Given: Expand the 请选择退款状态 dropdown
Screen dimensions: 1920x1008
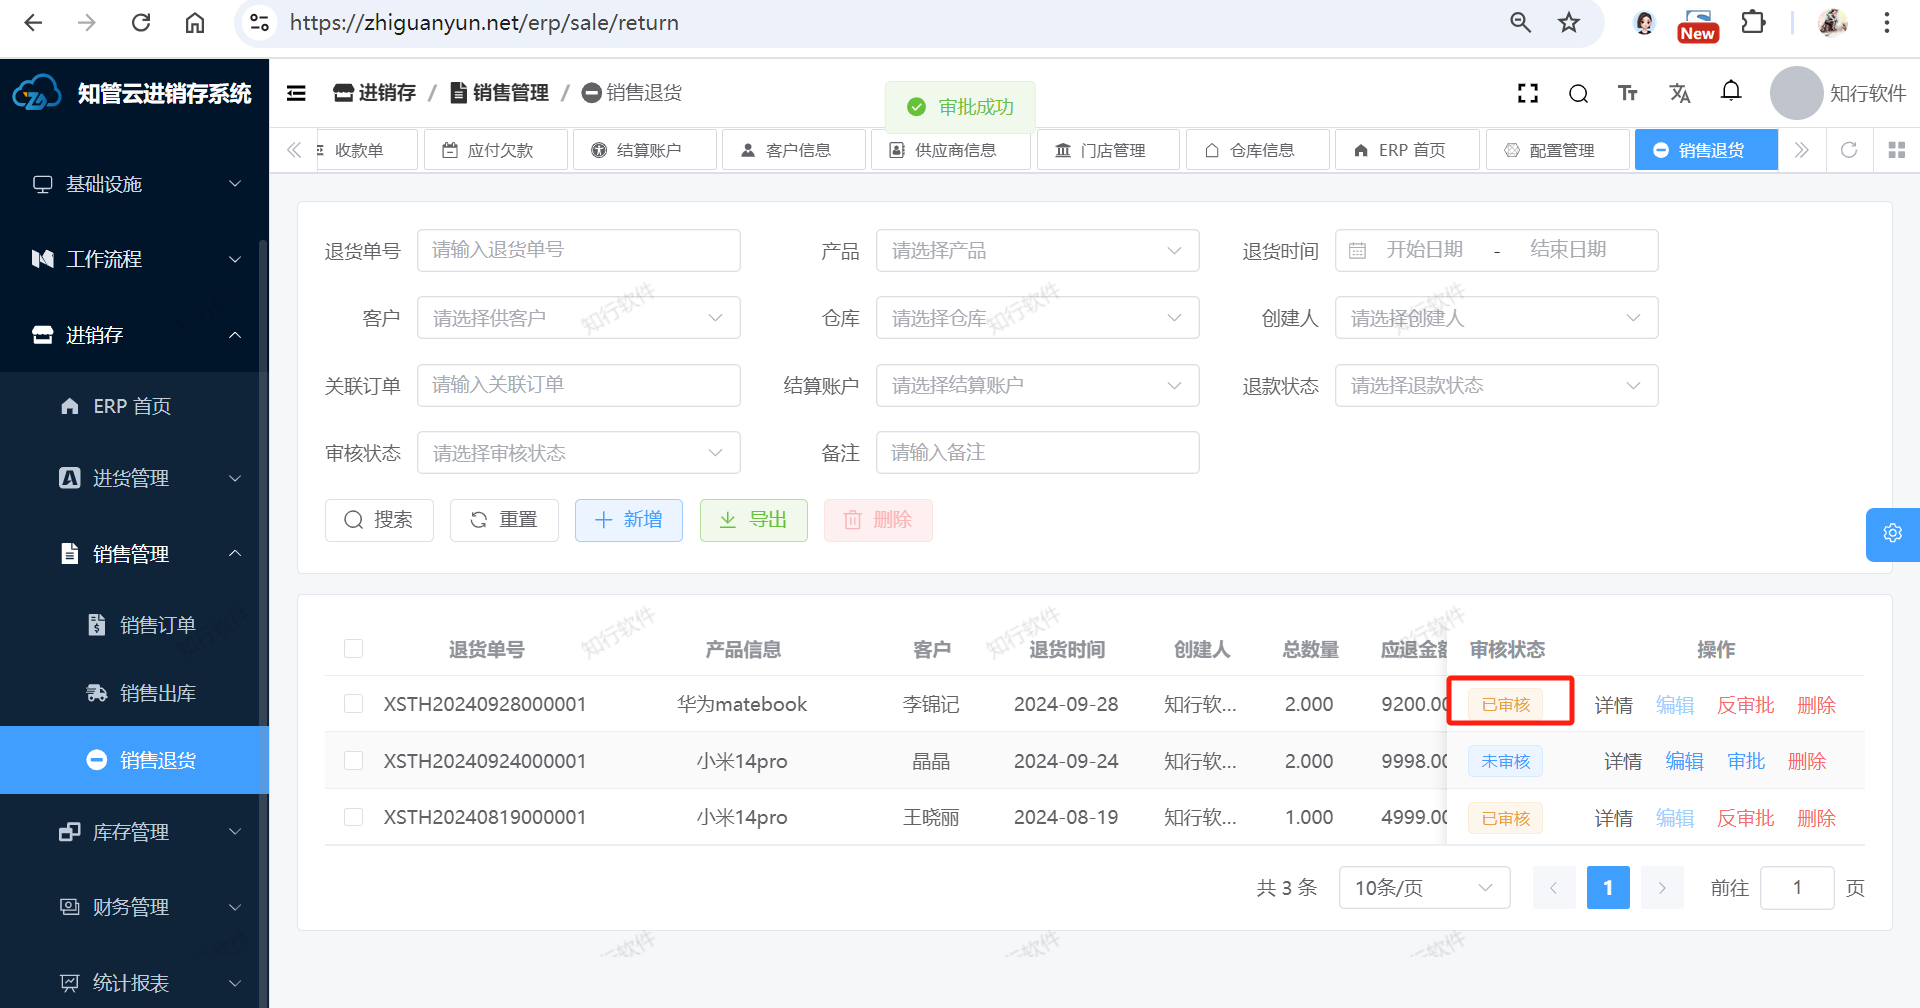Looking at the screenshot, I should pos(1496,386).
